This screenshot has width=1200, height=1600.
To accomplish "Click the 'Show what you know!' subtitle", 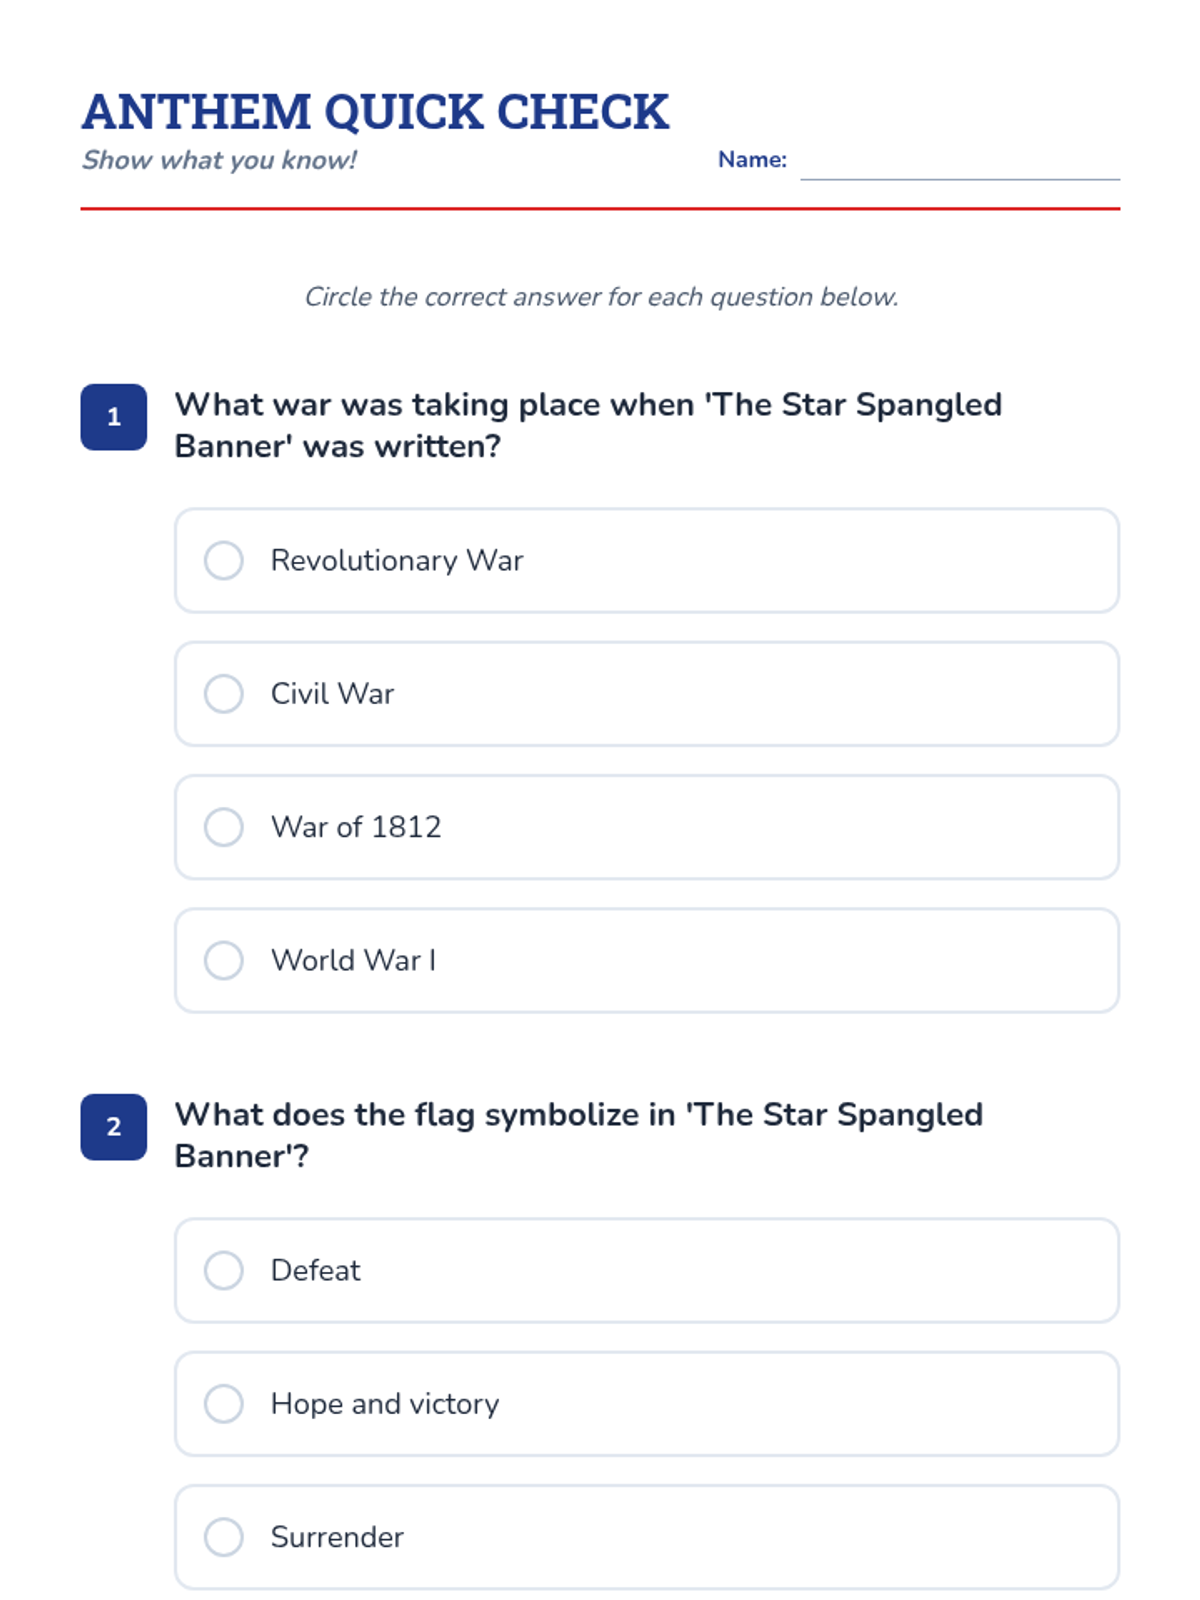I will 219,160.
